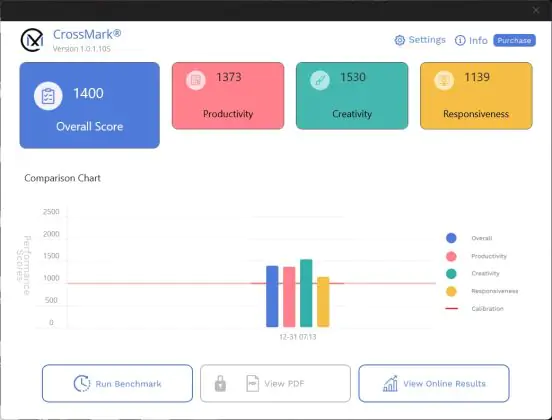Click the lock icon beside View PDF
The image size is (552, 420).
220,383
